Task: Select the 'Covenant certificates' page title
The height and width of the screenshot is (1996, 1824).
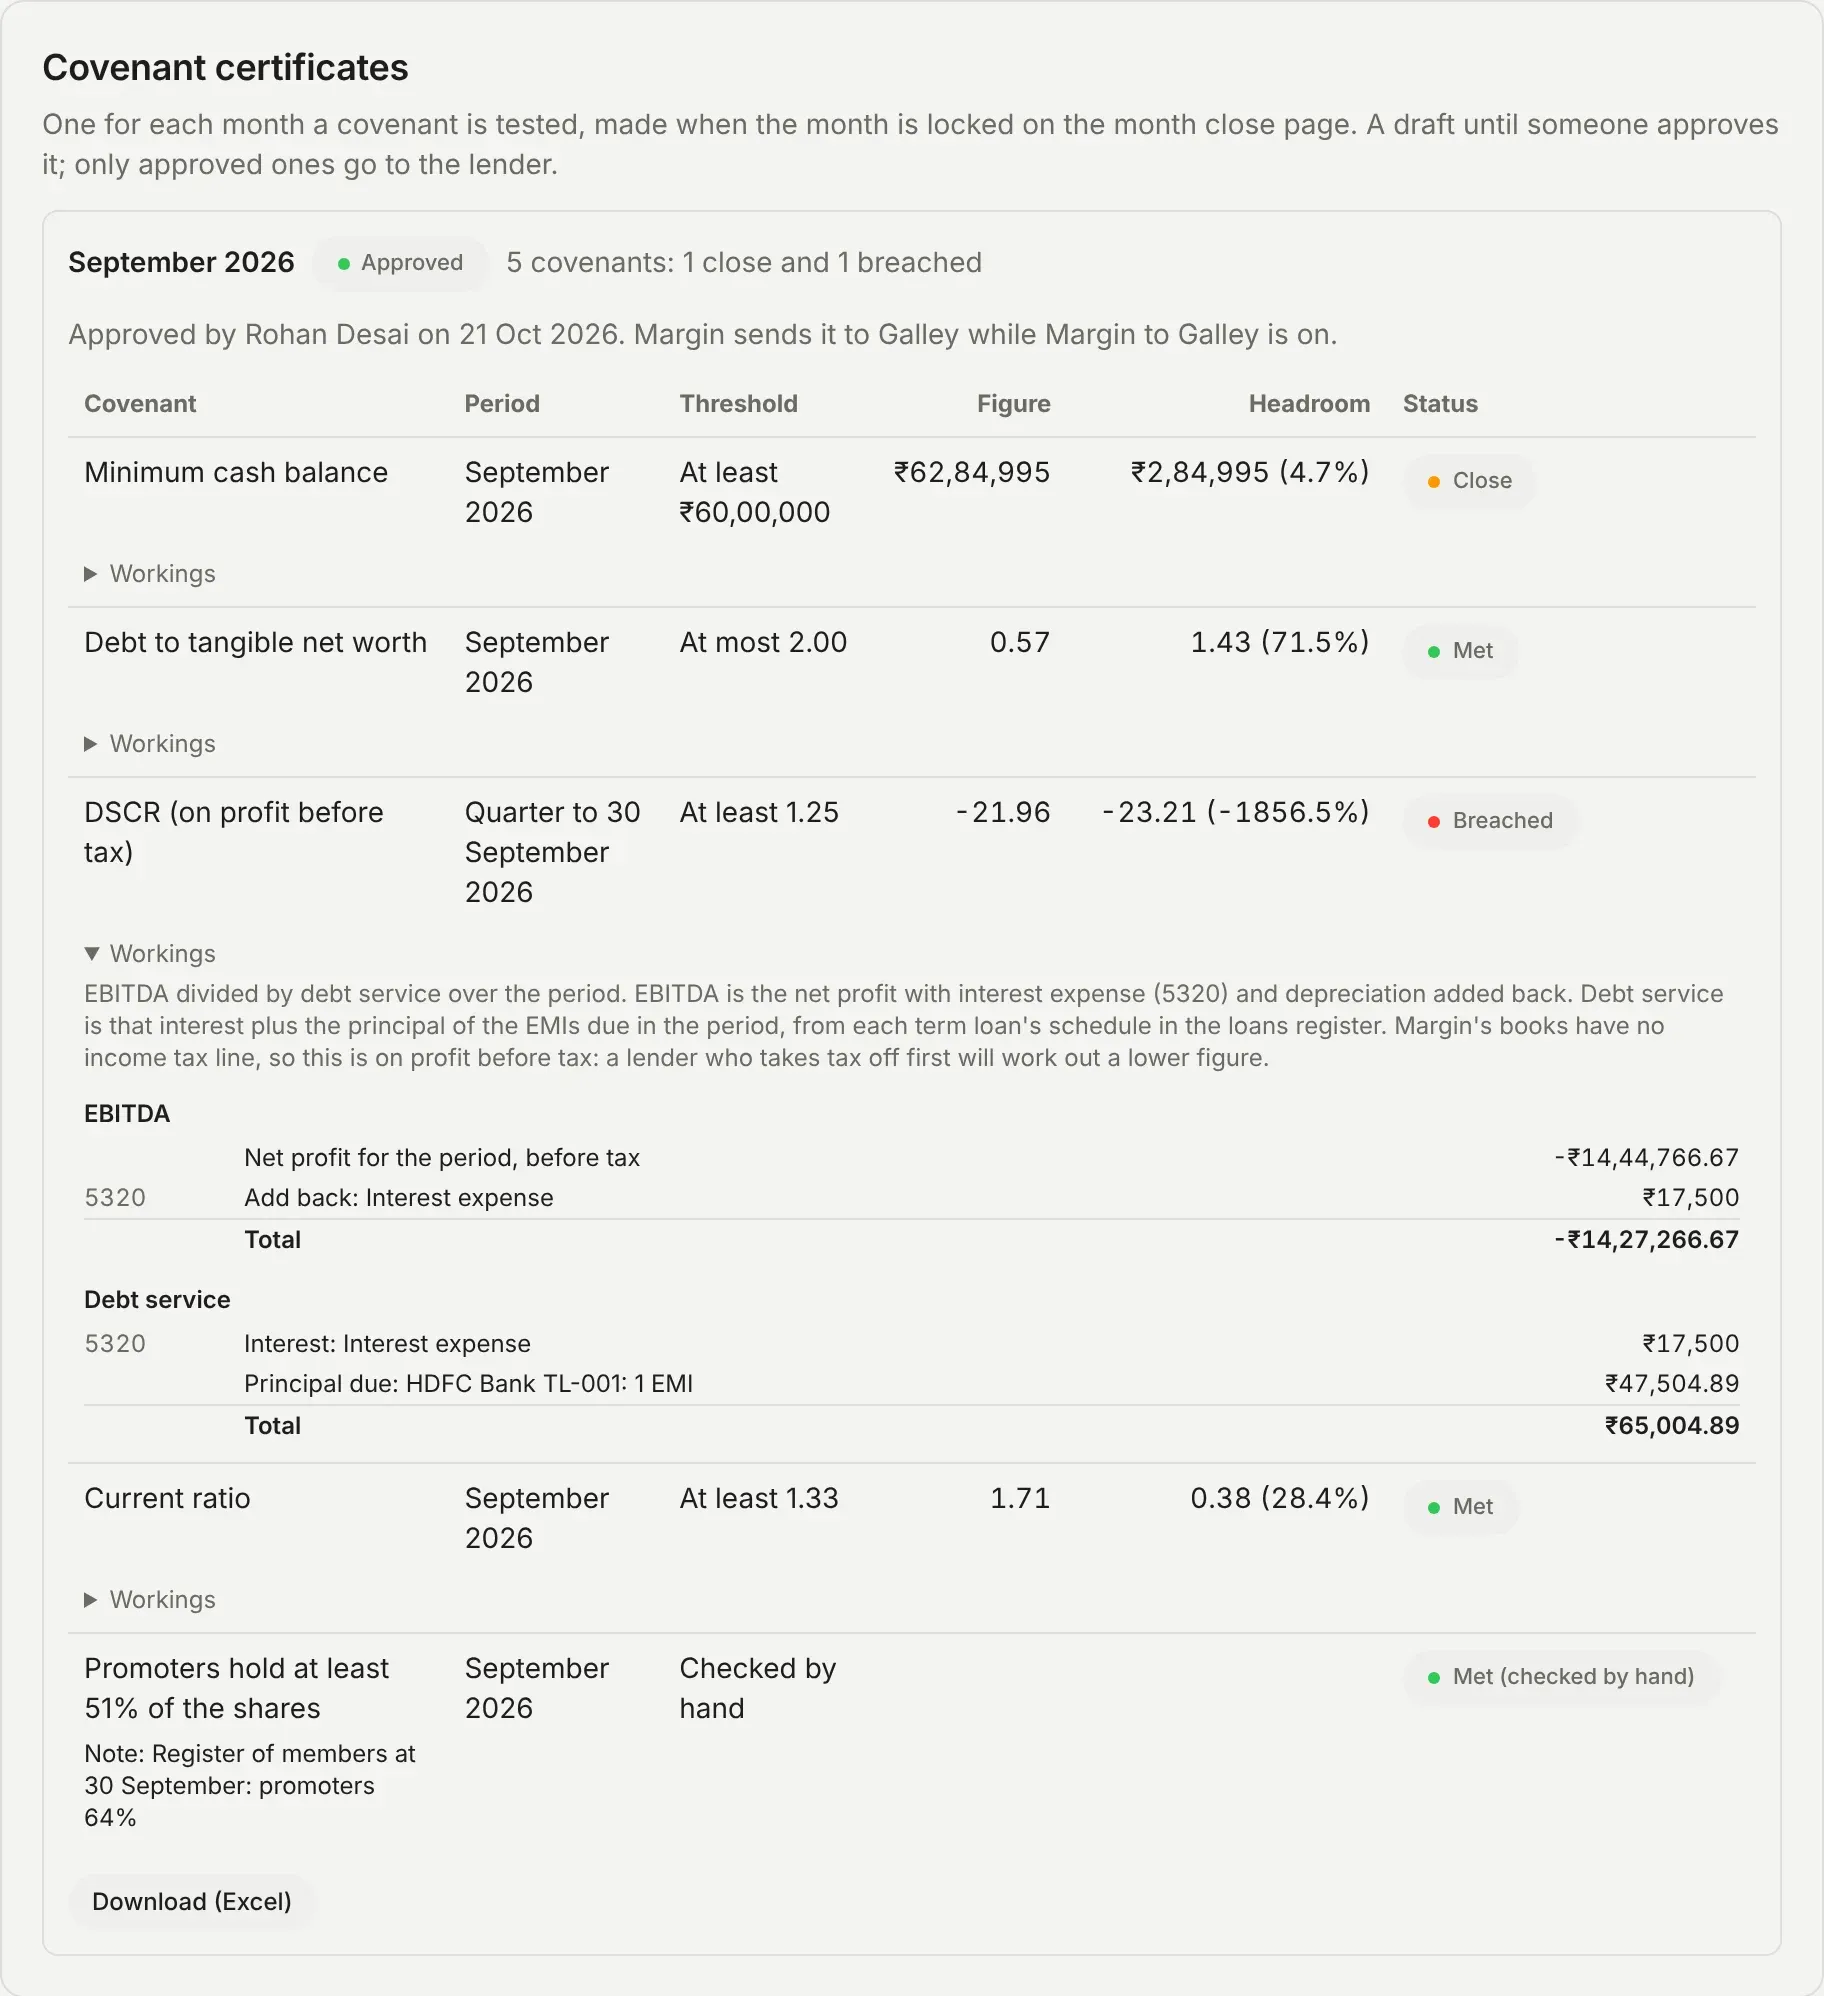Action: (x=225, y=68)
